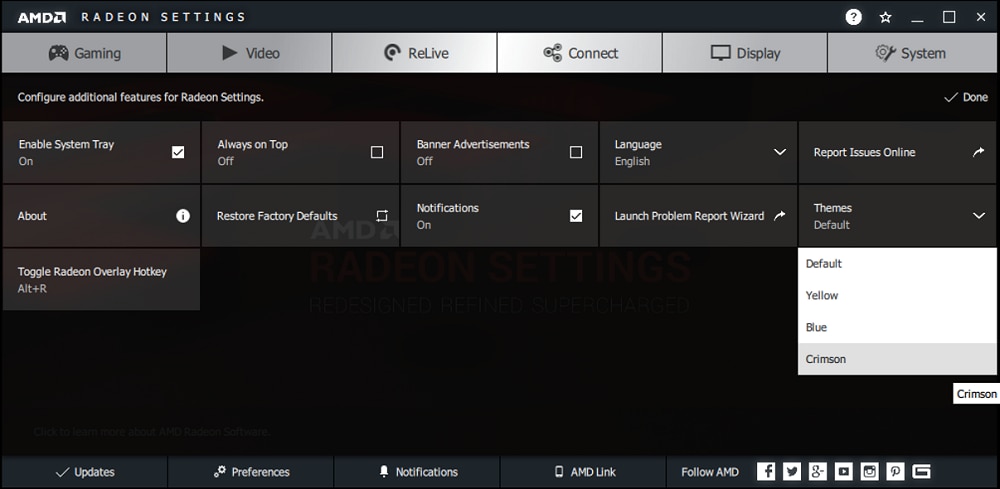This screenshot has height=489, width=1000.
Task: Click the About info circle icon
Action: click(183, 216)
